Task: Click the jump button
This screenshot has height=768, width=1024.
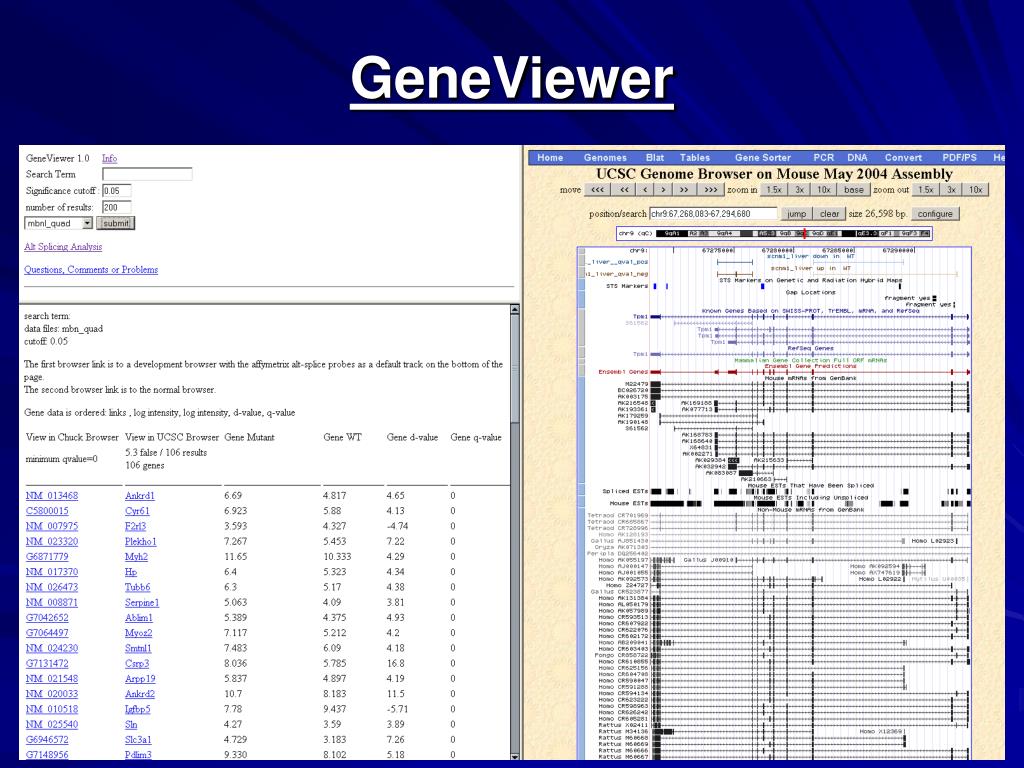Action: click(x=796, y=214)
